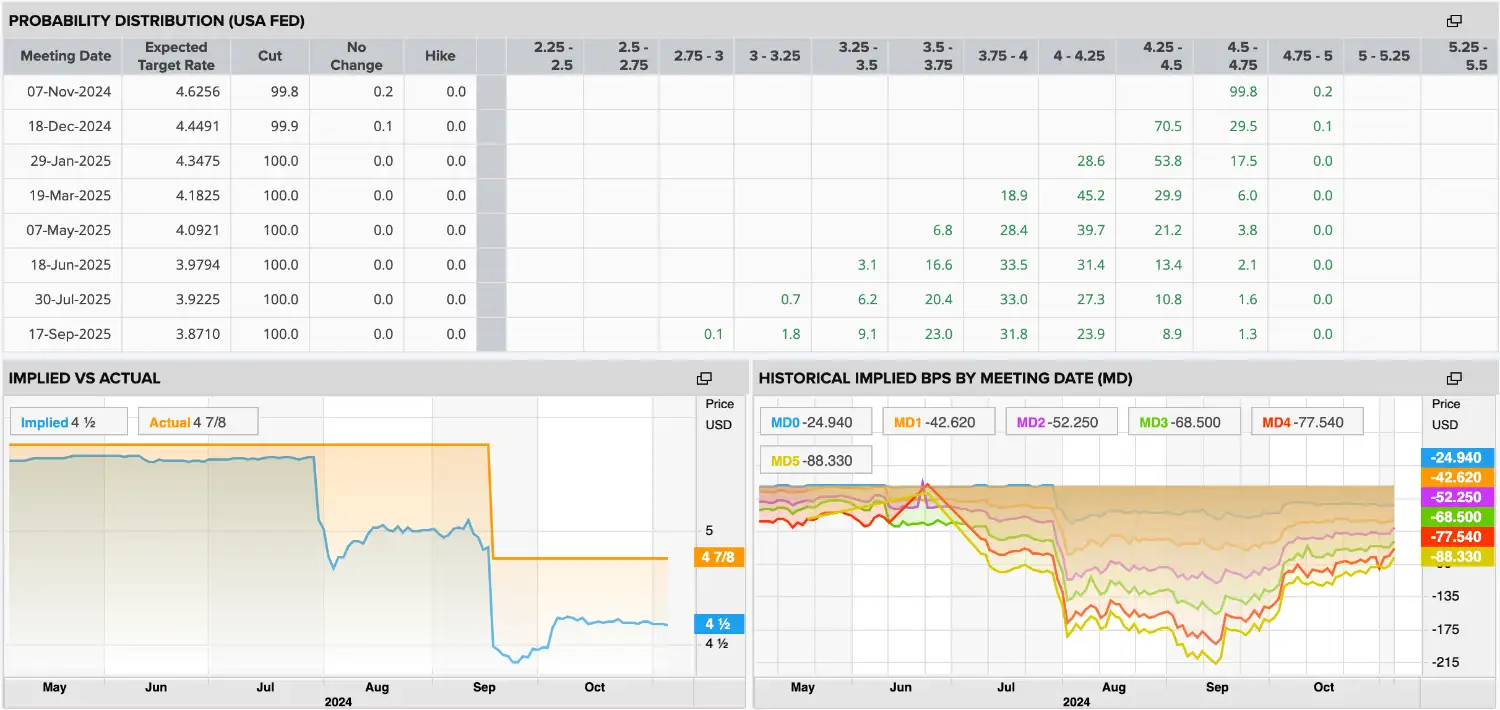Click the -215 tick on Historical BPS price axis
1500x710 pixels.
click(1446, 662)
